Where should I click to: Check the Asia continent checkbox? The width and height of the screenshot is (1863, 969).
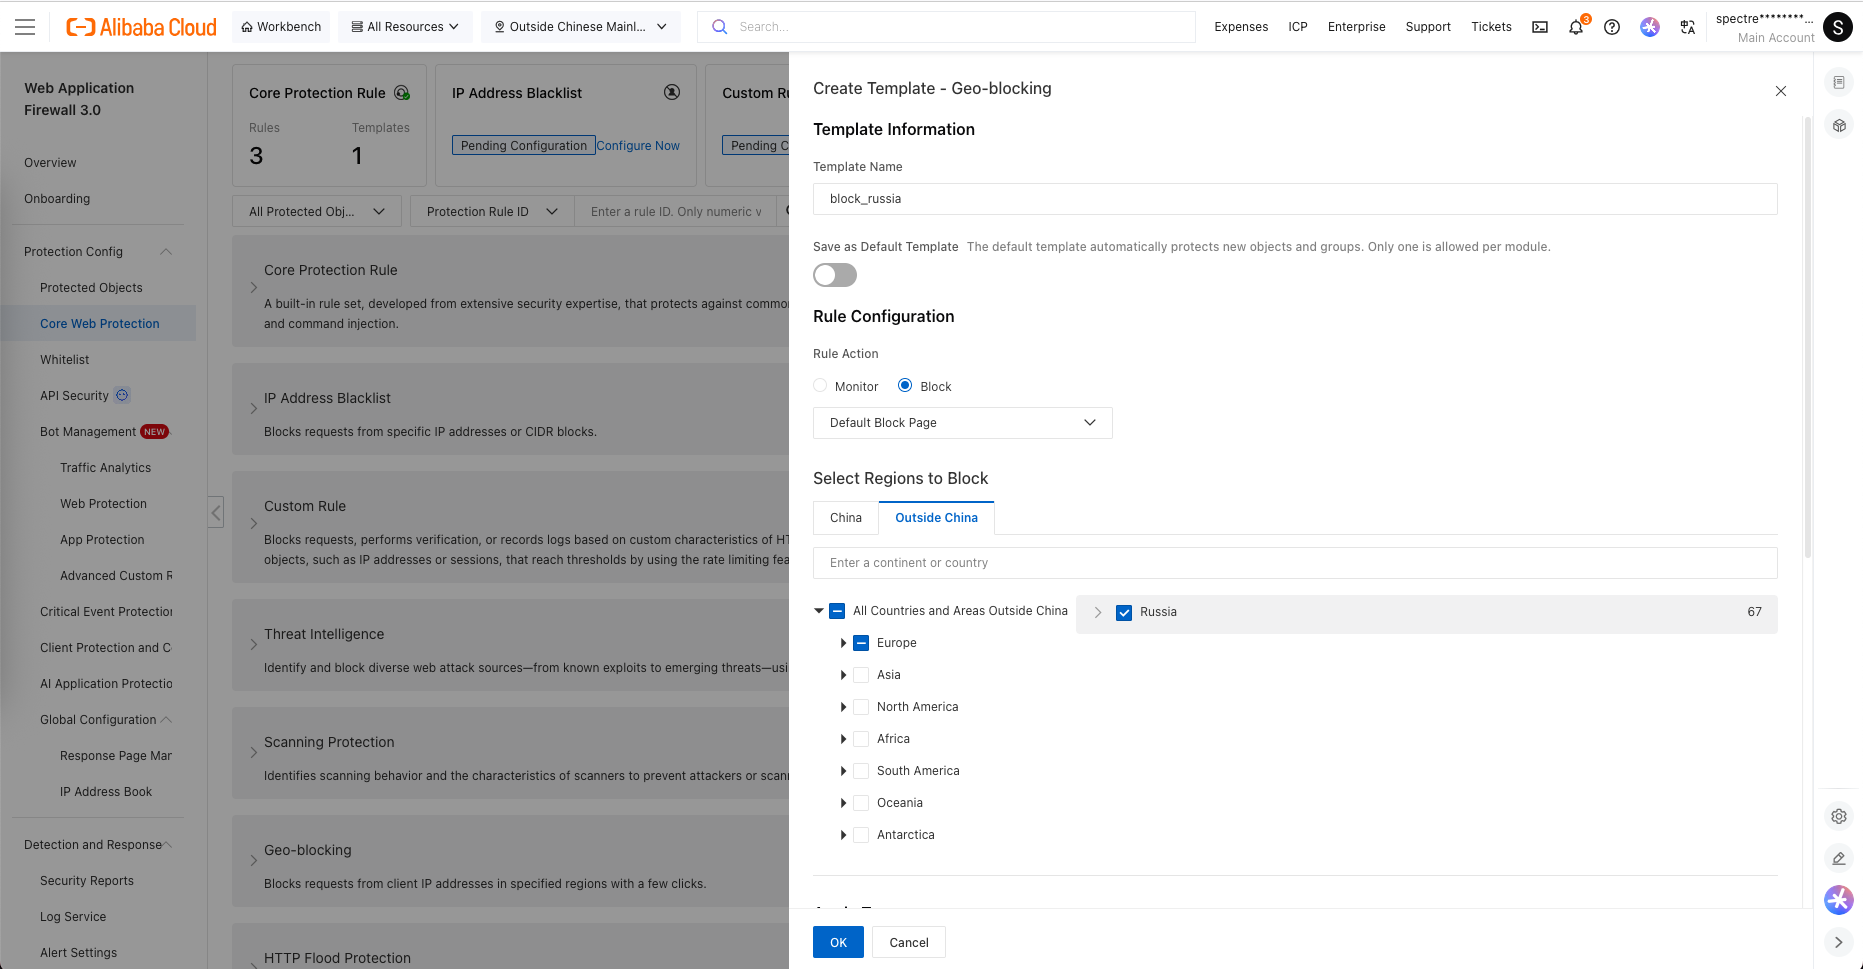tap(861, 675)
